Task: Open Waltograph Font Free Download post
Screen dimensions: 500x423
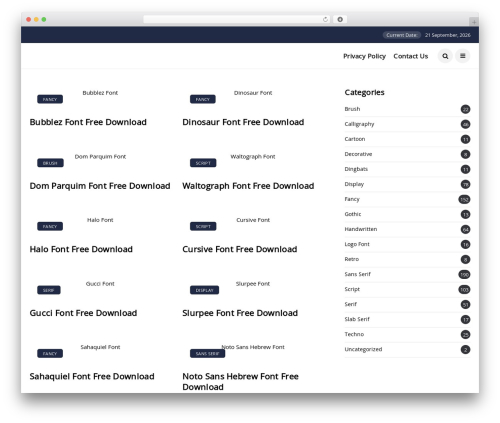Action: (248, 186)
